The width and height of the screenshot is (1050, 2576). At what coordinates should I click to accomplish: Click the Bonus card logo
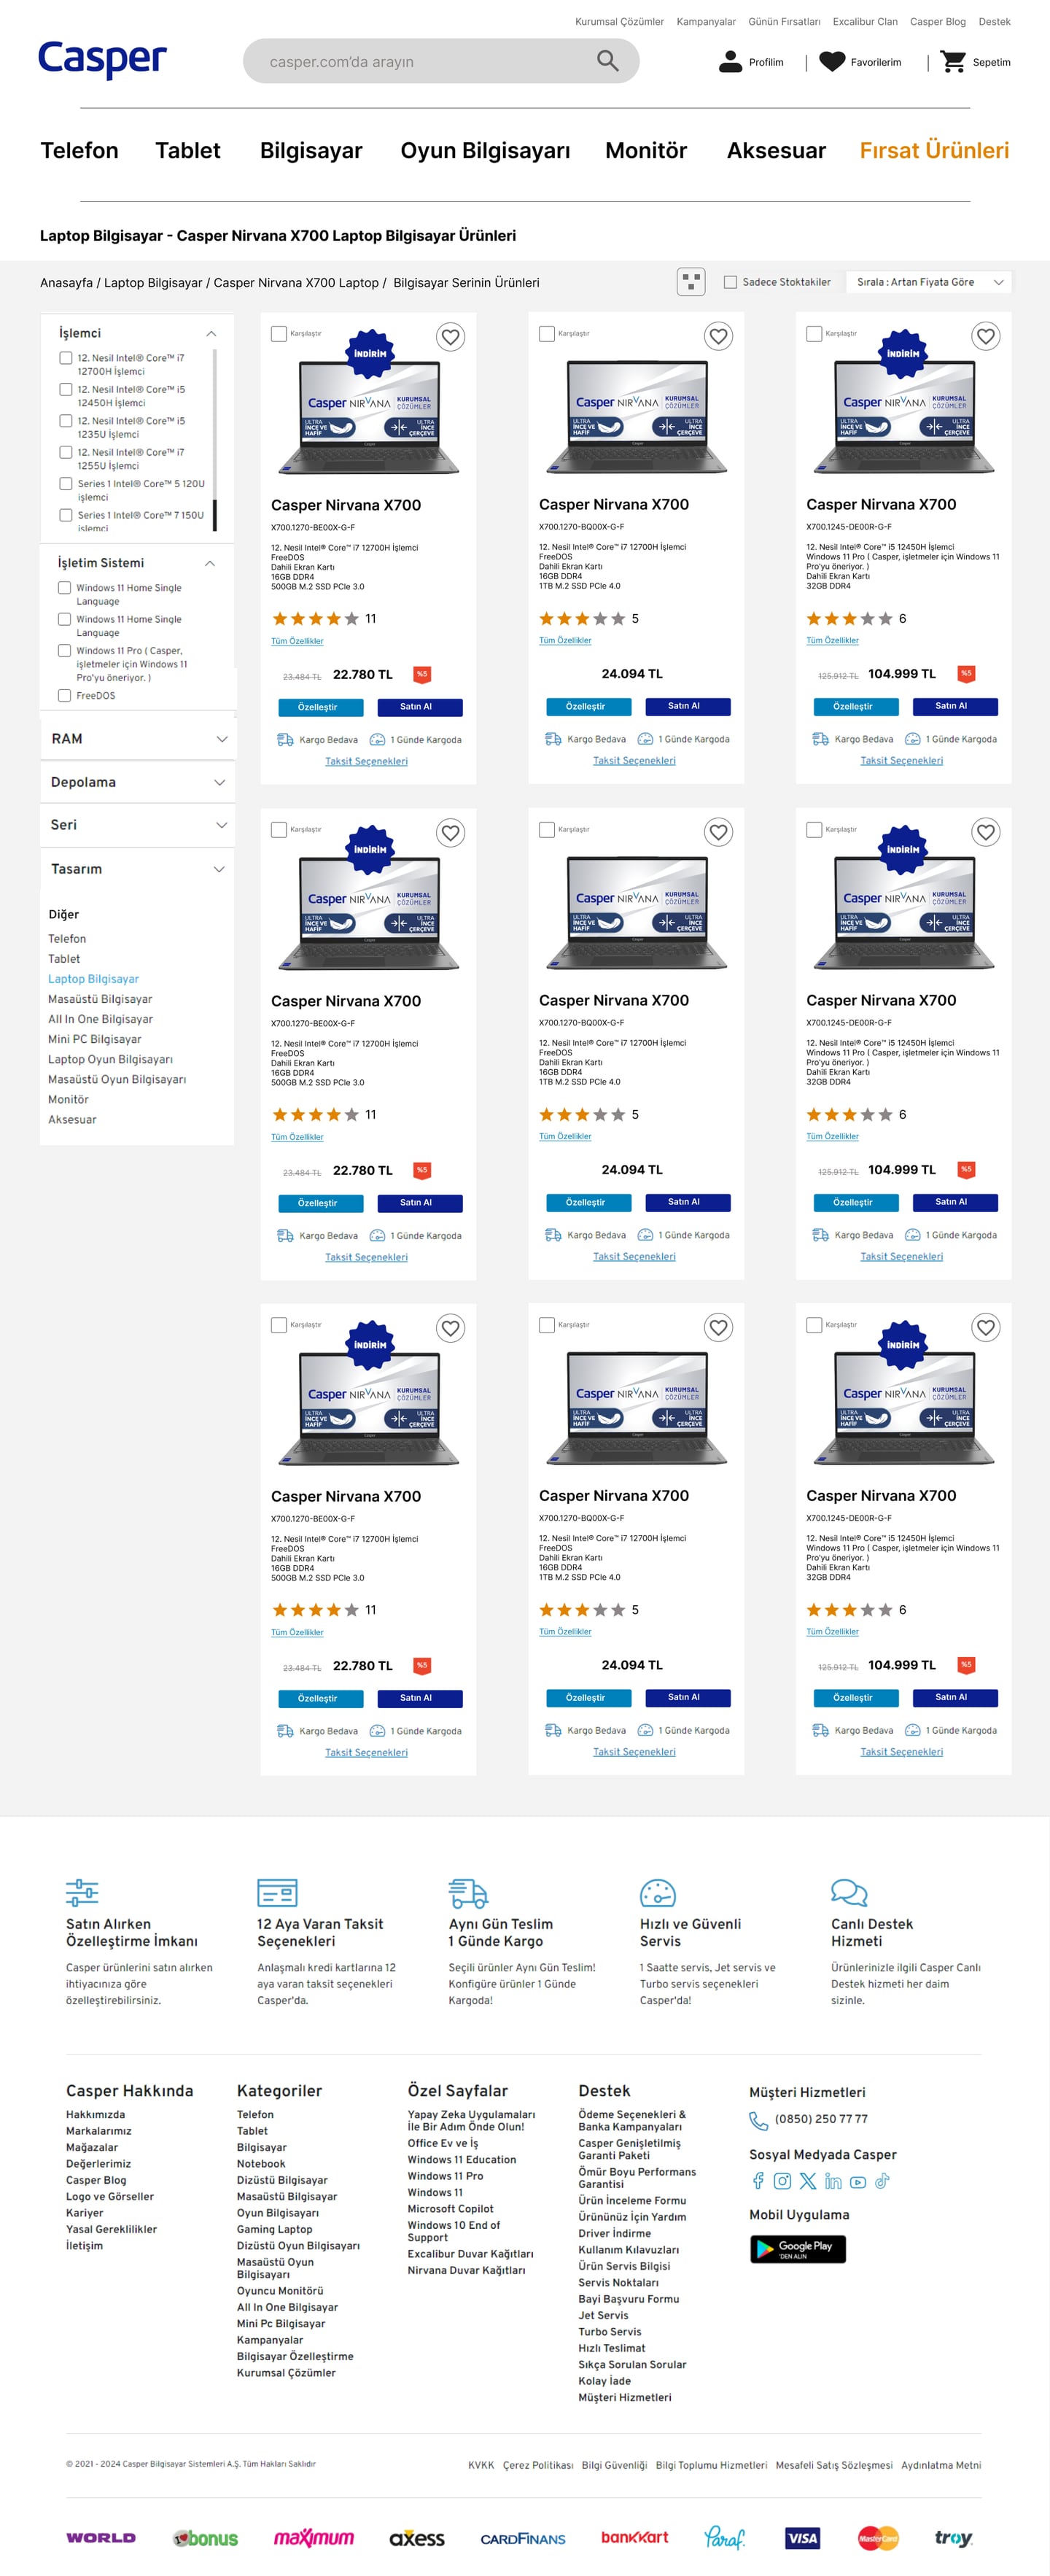[206, 2538]
